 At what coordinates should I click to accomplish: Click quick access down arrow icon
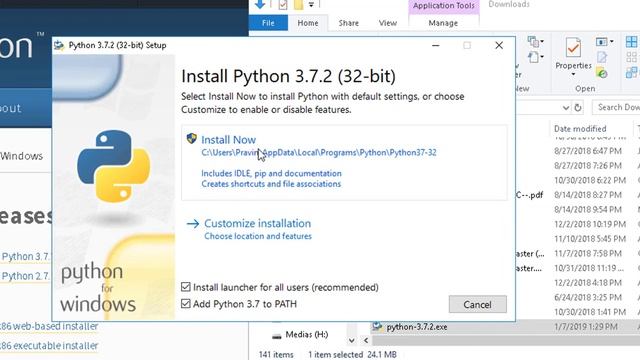[260, 4]
